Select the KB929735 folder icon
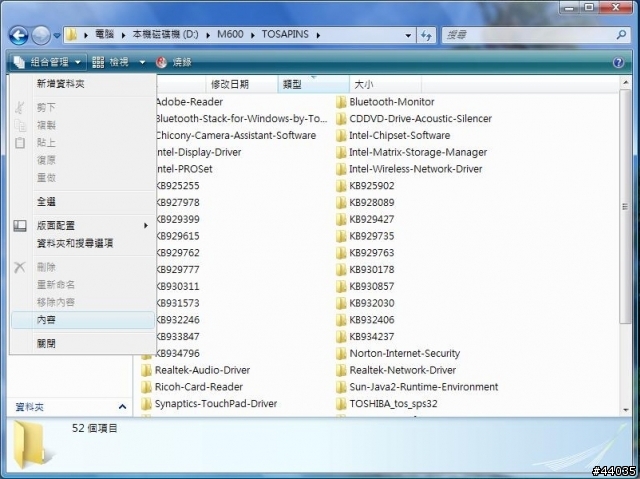 [x=341, y=236]
